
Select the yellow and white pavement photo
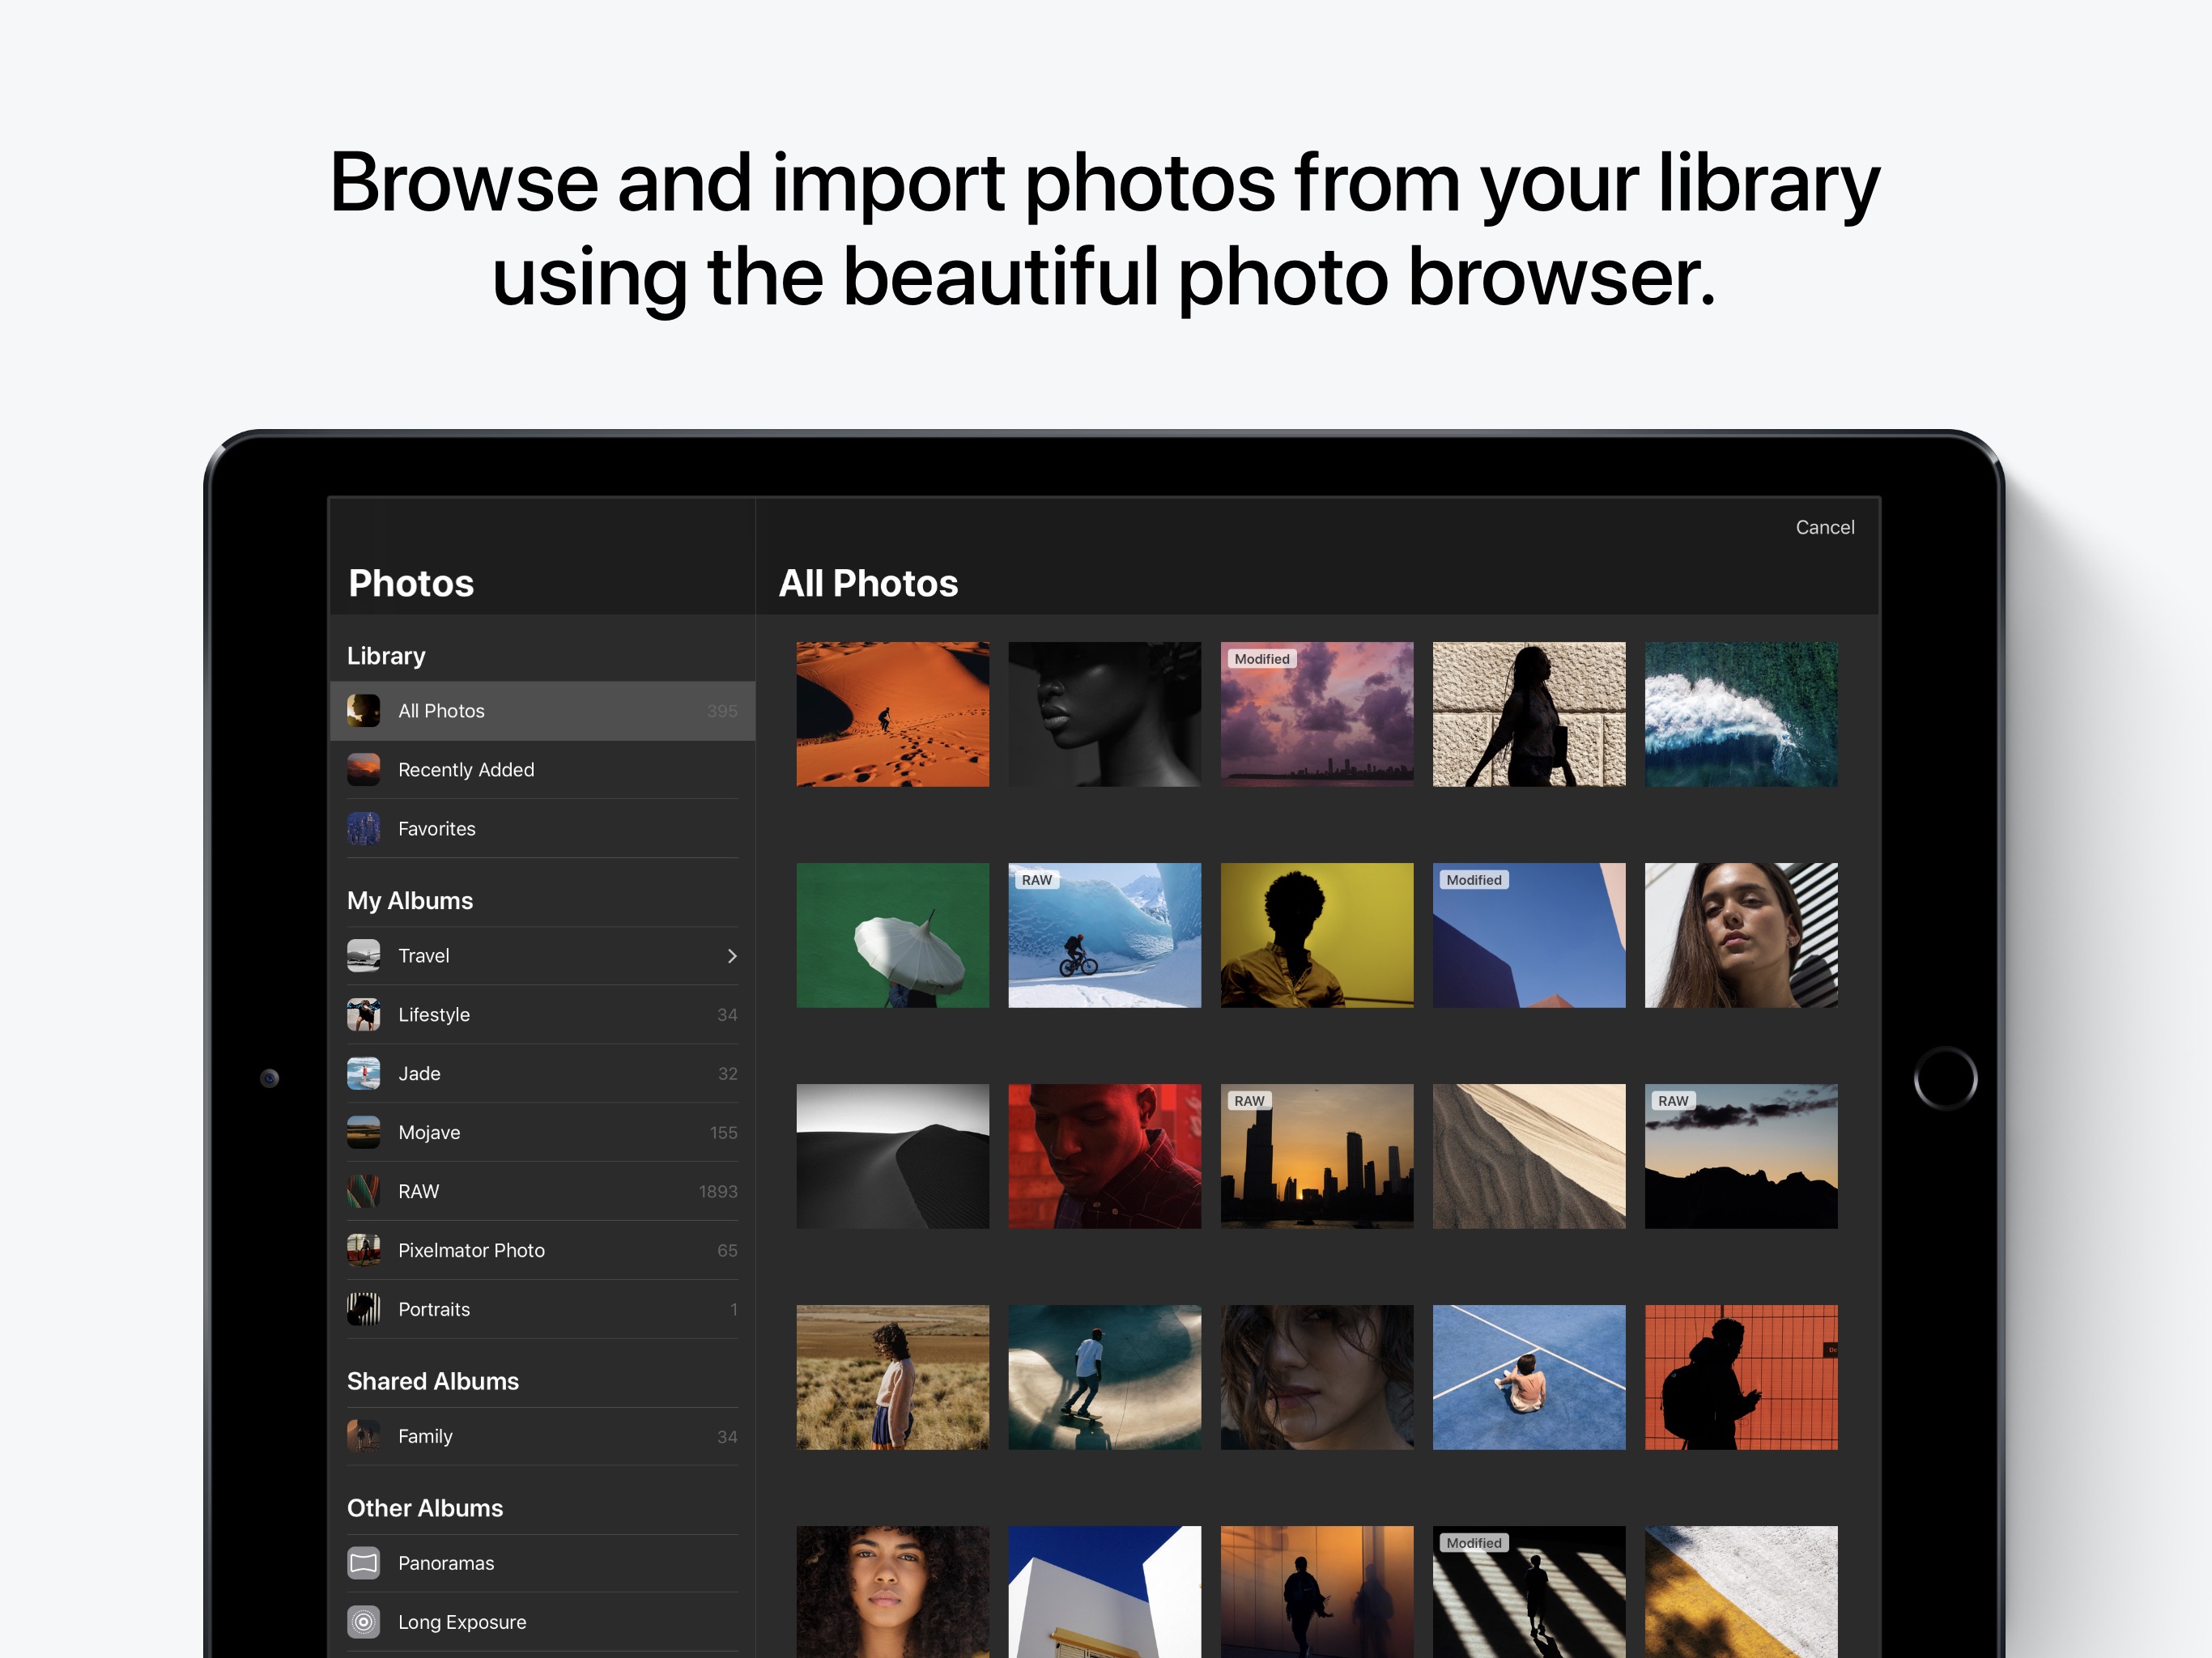(1741, 1591)
